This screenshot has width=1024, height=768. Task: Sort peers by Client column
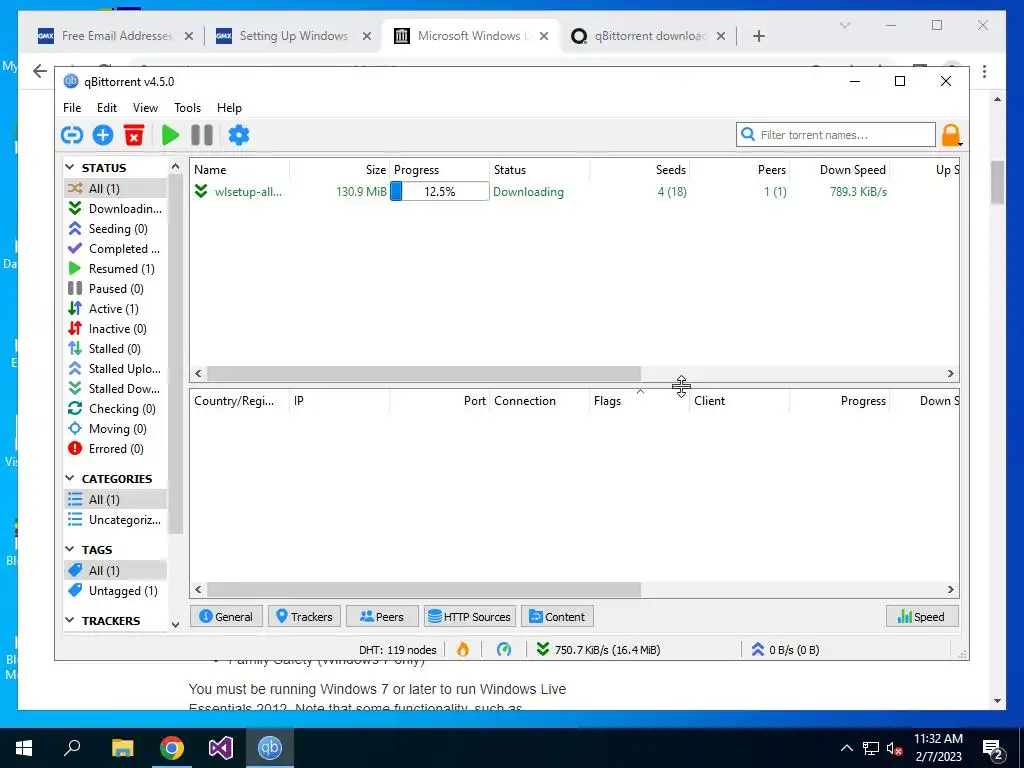(x=739, y=401)
